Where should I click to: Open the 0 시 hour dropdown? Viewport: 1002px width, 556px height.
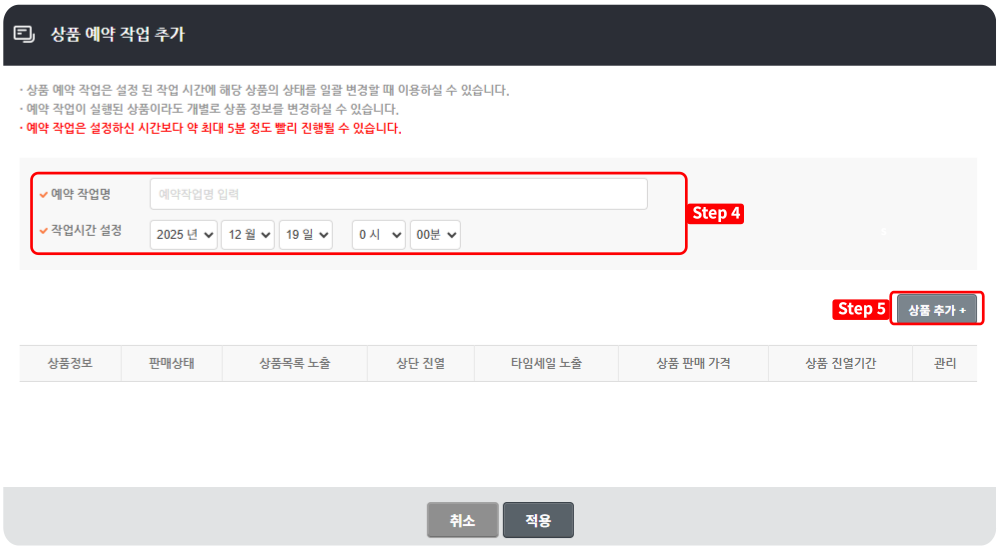(378, 235)
